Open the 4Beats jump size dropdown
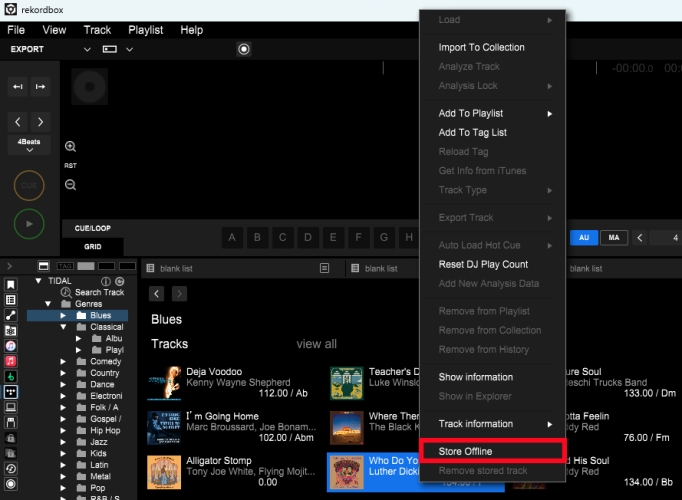The image size is (682, 500). [x=29, y=145]
